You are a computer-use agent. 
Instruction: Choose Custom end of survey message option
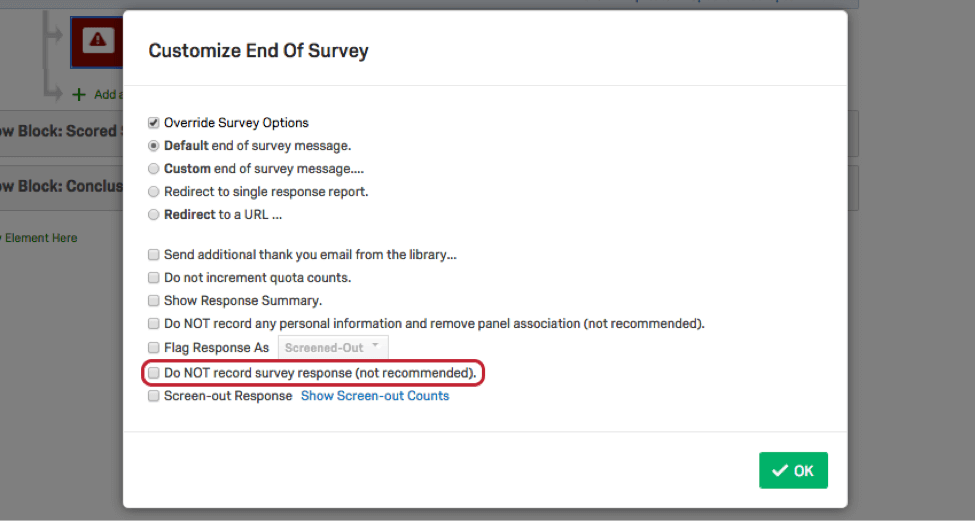154,169
